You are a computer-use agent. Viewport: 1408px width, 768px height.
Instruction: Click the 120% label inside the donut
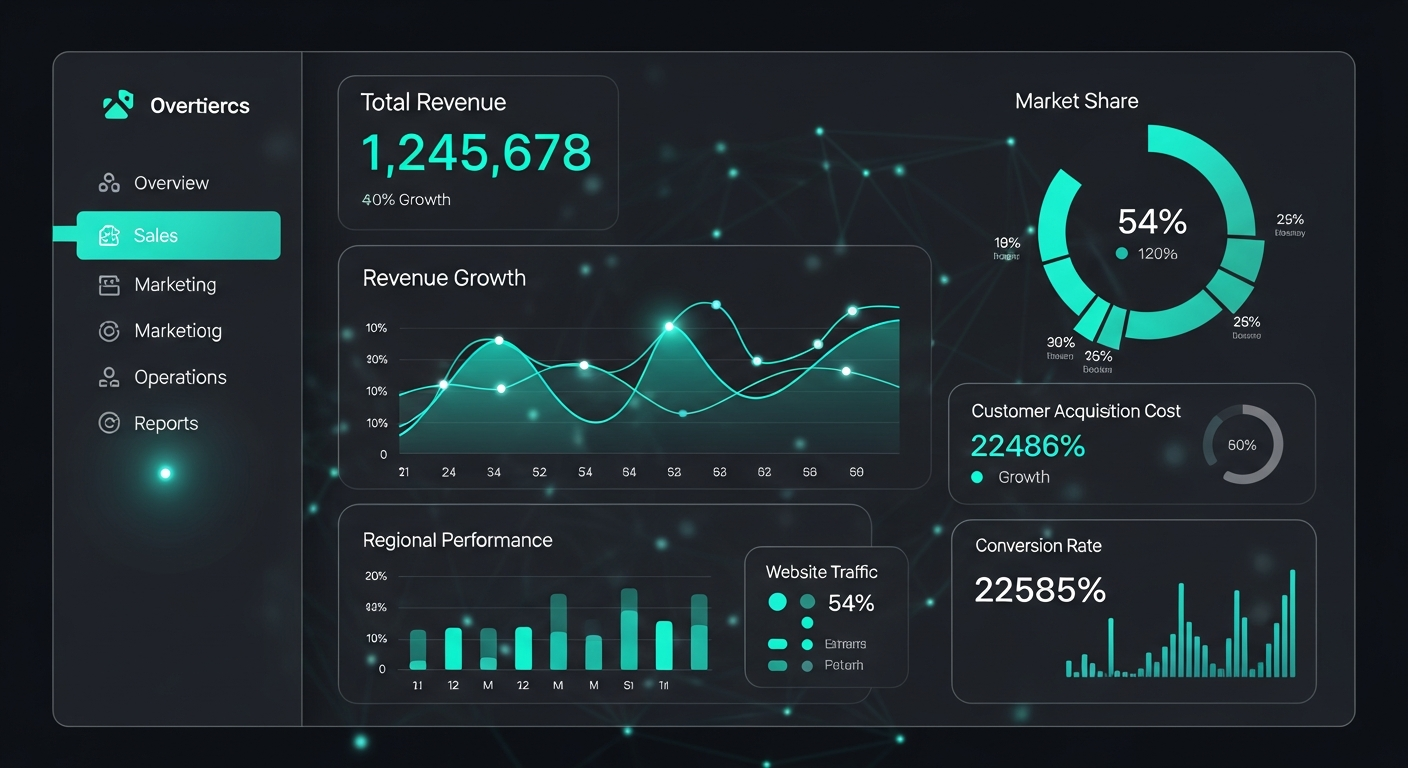[1158, 254]
